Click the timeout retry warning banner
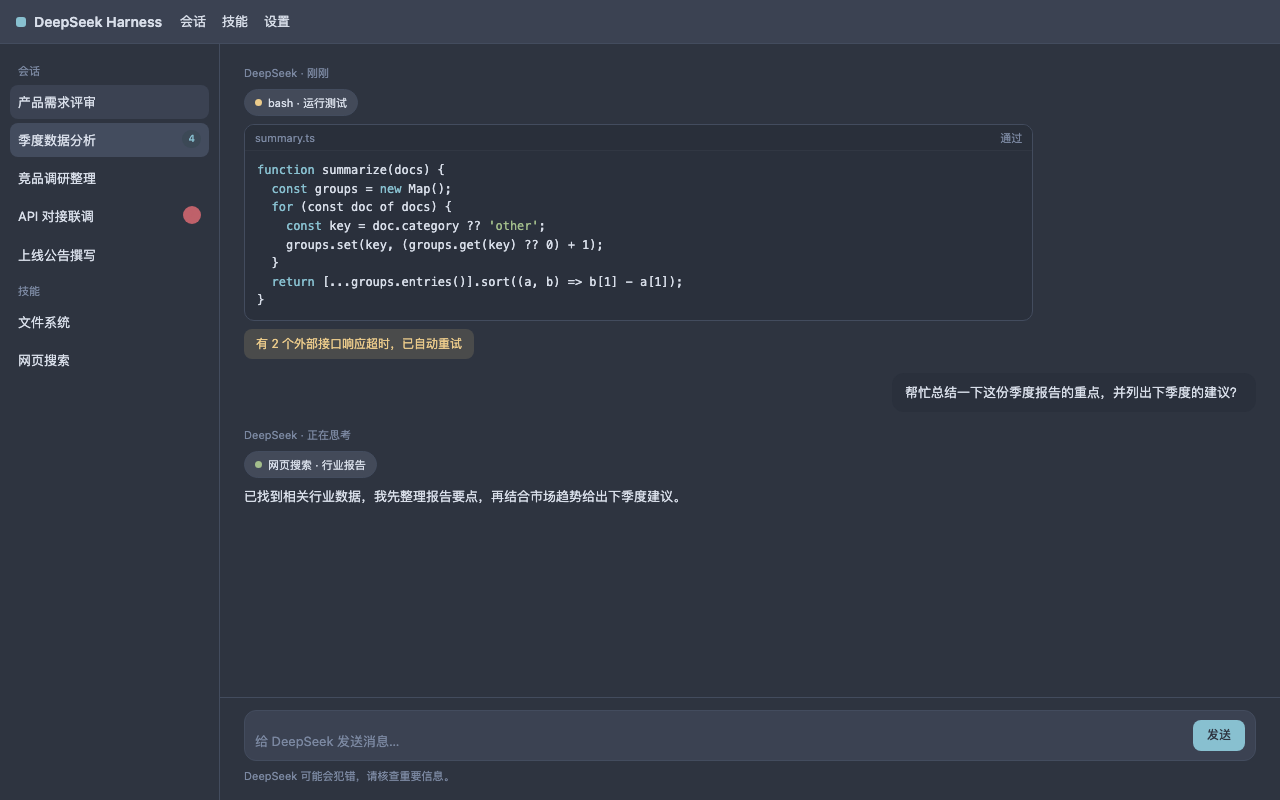The image size is (1280, 800). (x=359, y=344)
